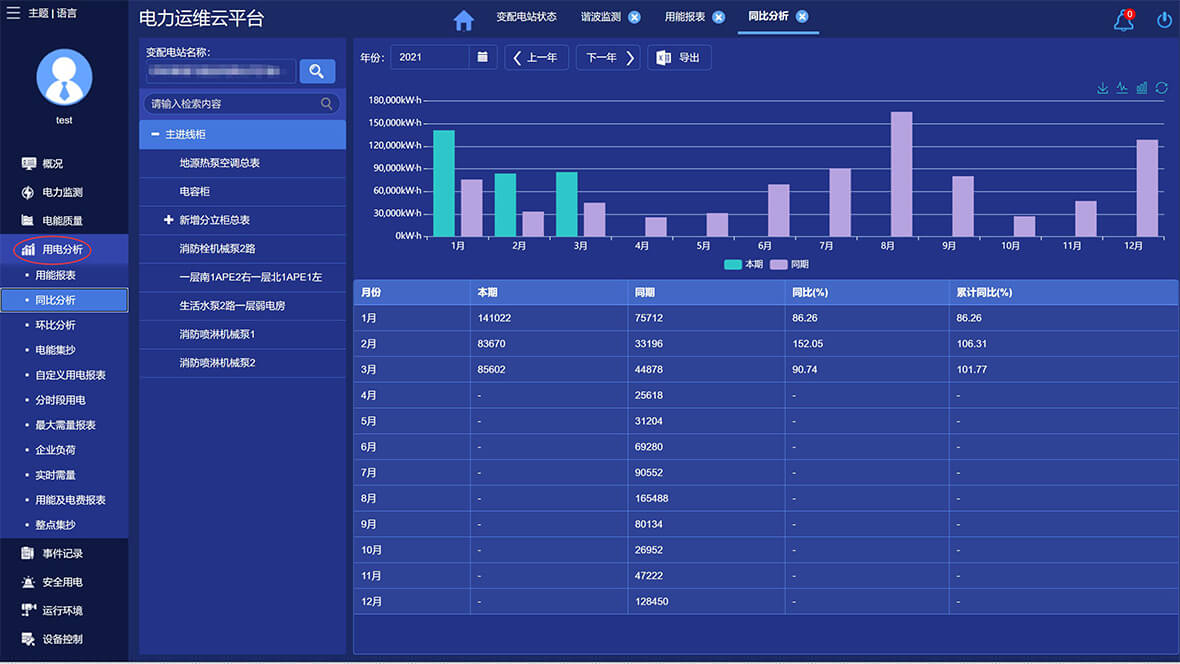Toggle the hamburger sidebar menu
Viewport: 1180px width, 664px height.
pos(13,13)
